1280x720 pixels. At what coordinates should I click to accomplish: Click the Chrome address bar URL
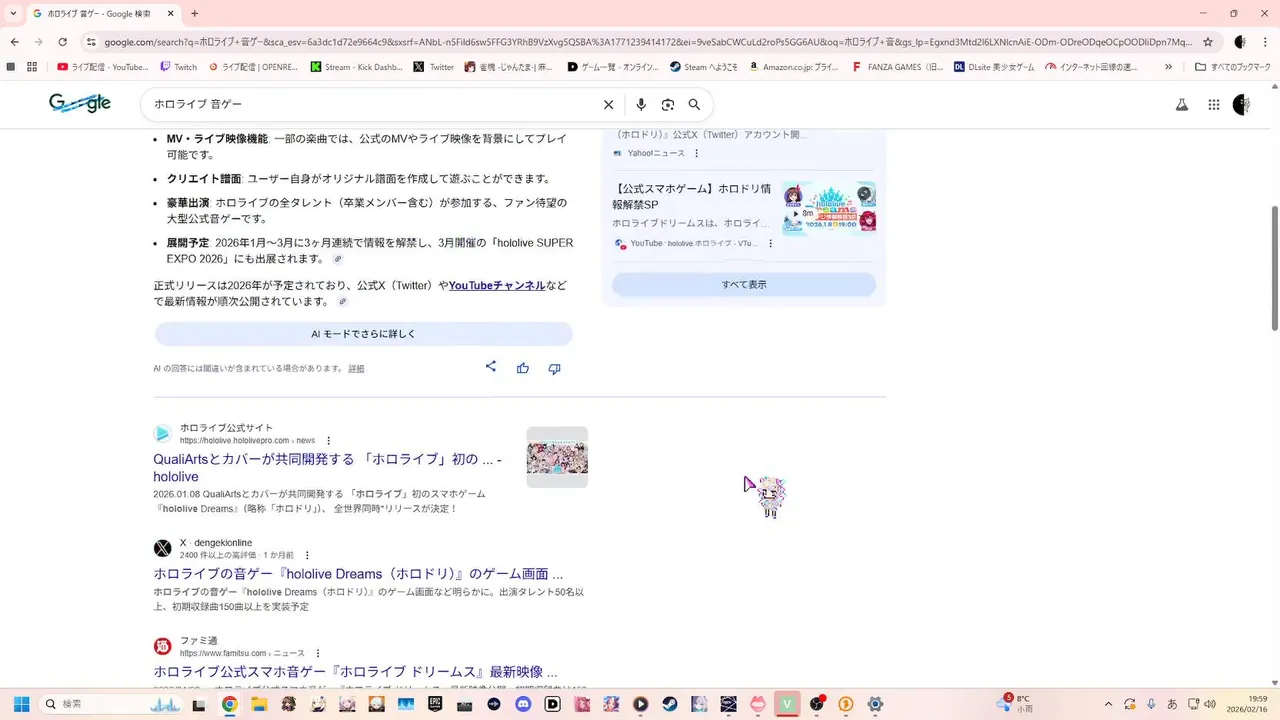pyautogui.click(x=648, y=42)
